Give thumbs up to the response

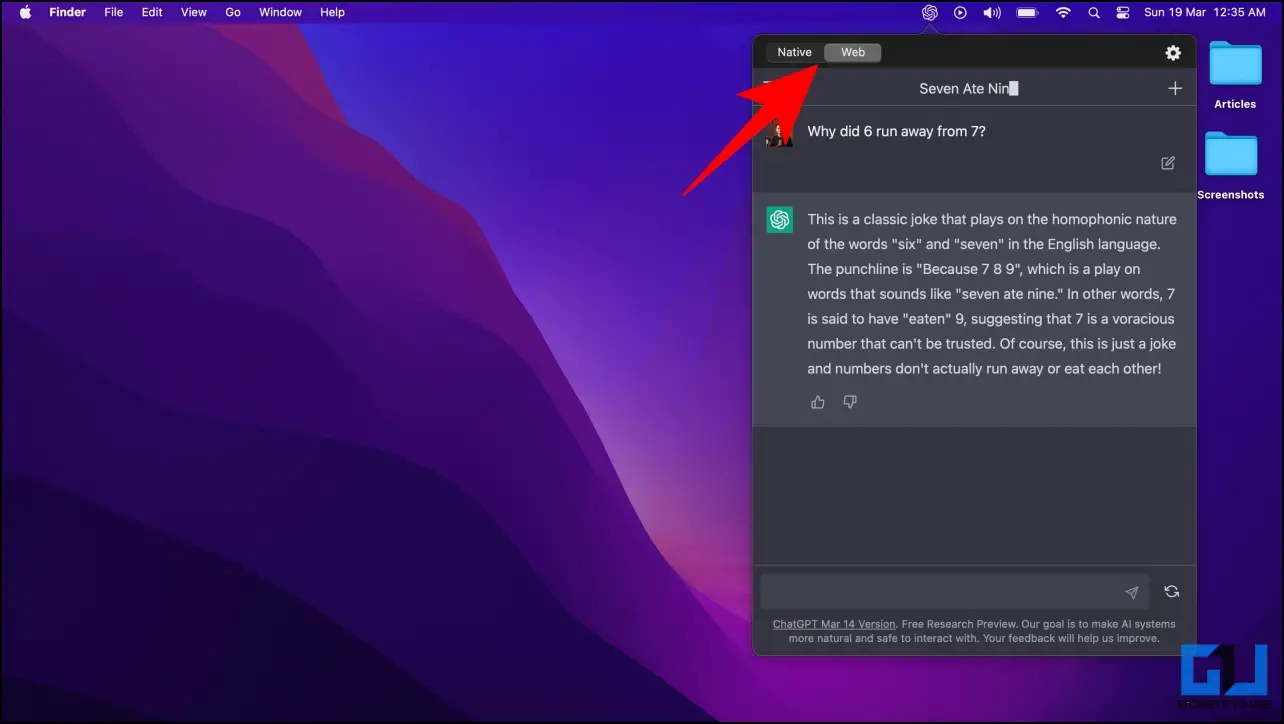[818, 402]
